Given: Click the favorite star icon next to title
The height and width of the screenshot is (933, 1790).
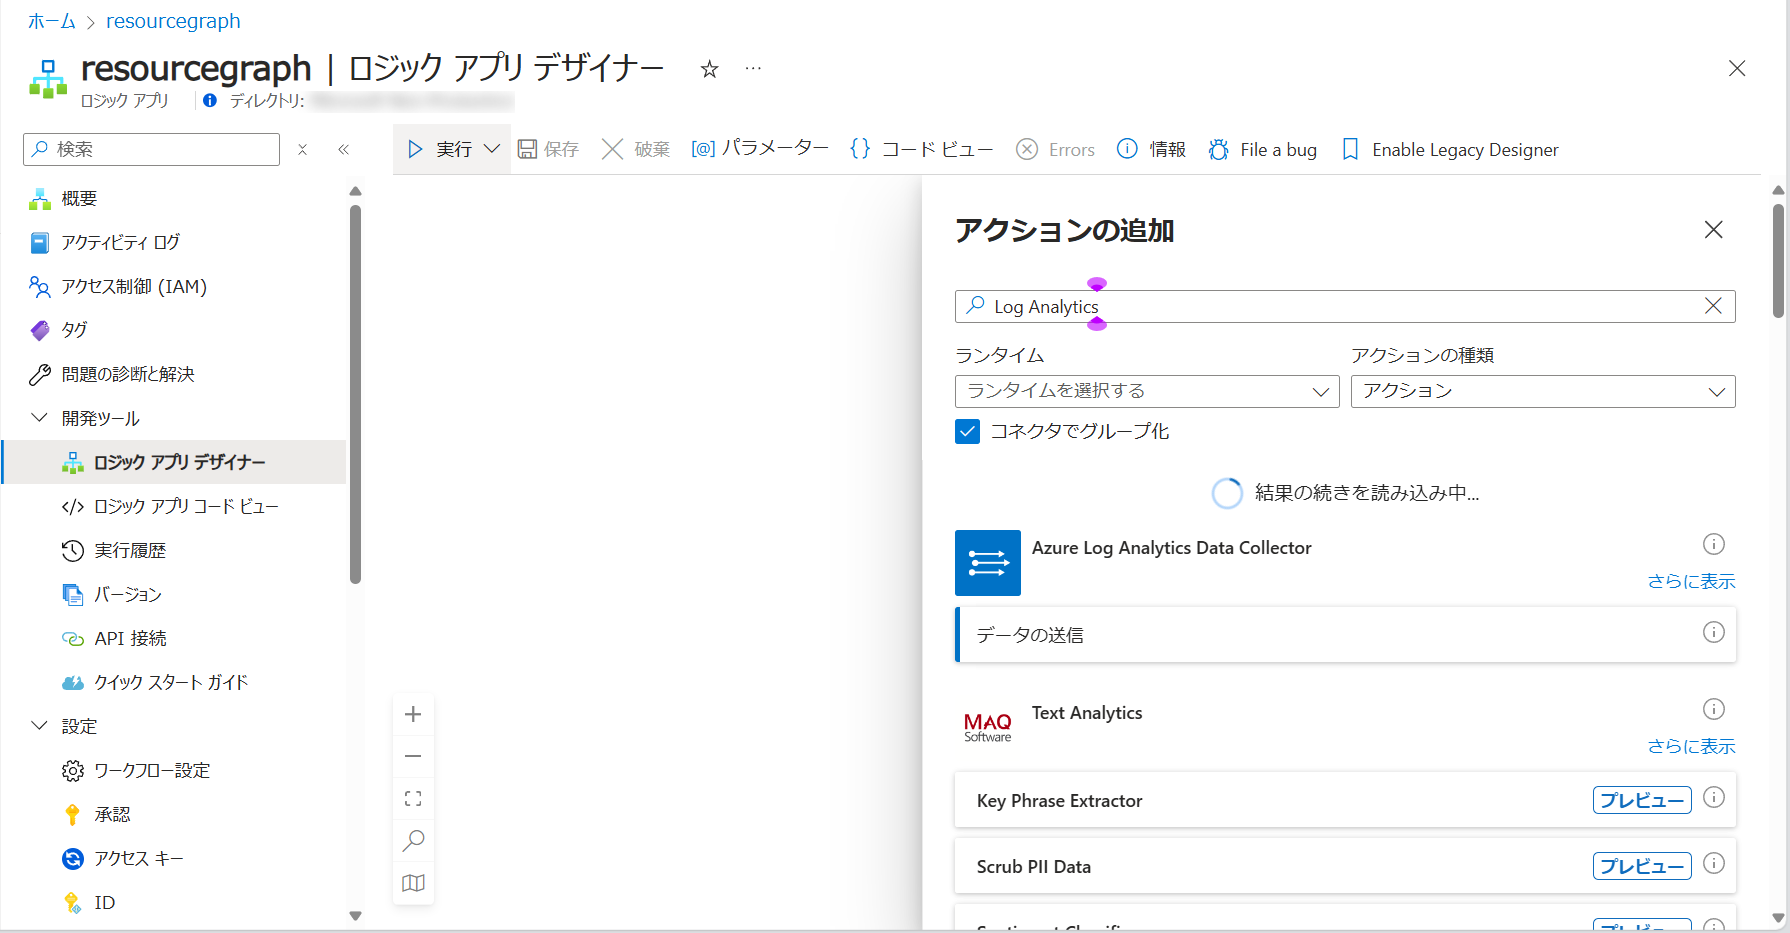Looking at the screenshot, I should point(709,69).
